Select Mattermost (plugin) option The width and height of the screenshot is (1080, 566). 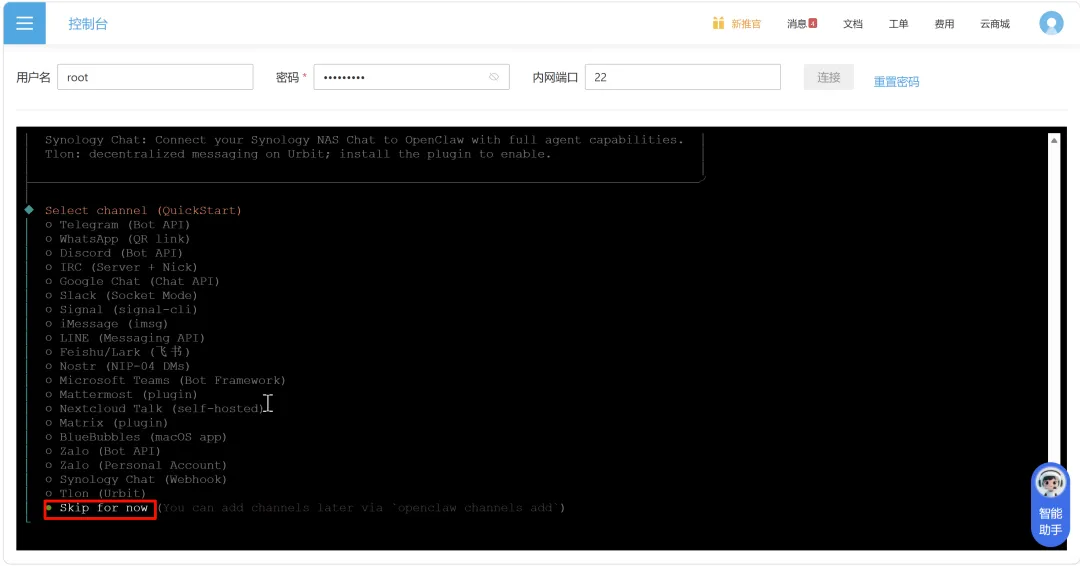coord(121,395)
